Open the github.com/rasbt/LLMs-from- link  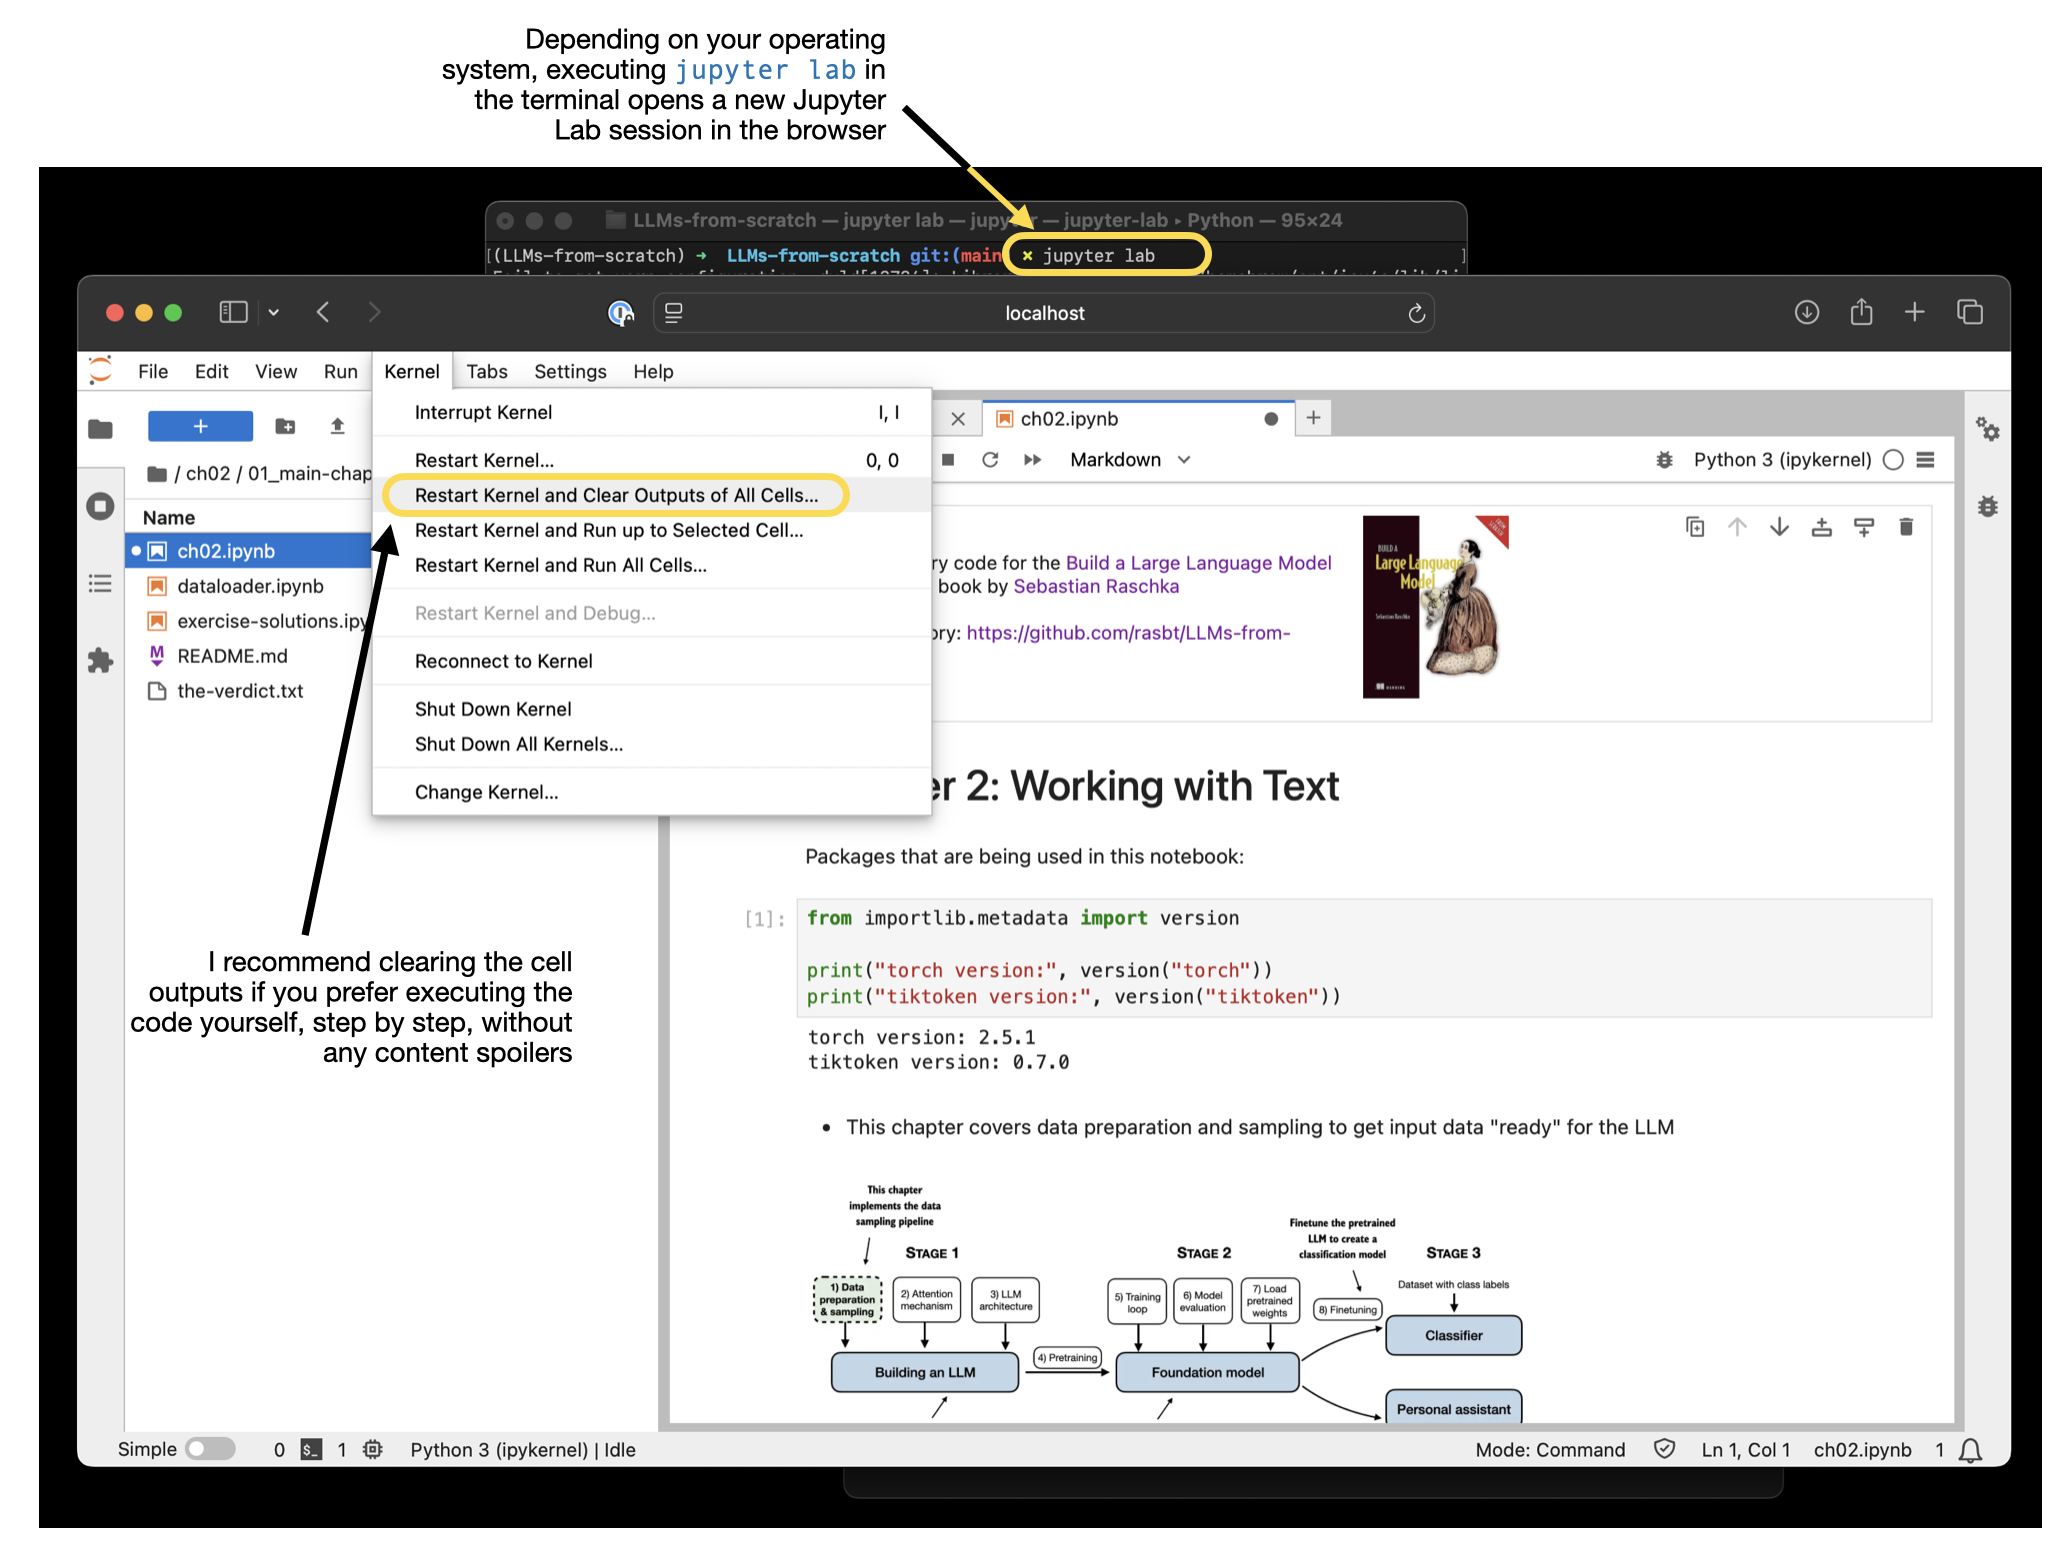point(1128,632)
